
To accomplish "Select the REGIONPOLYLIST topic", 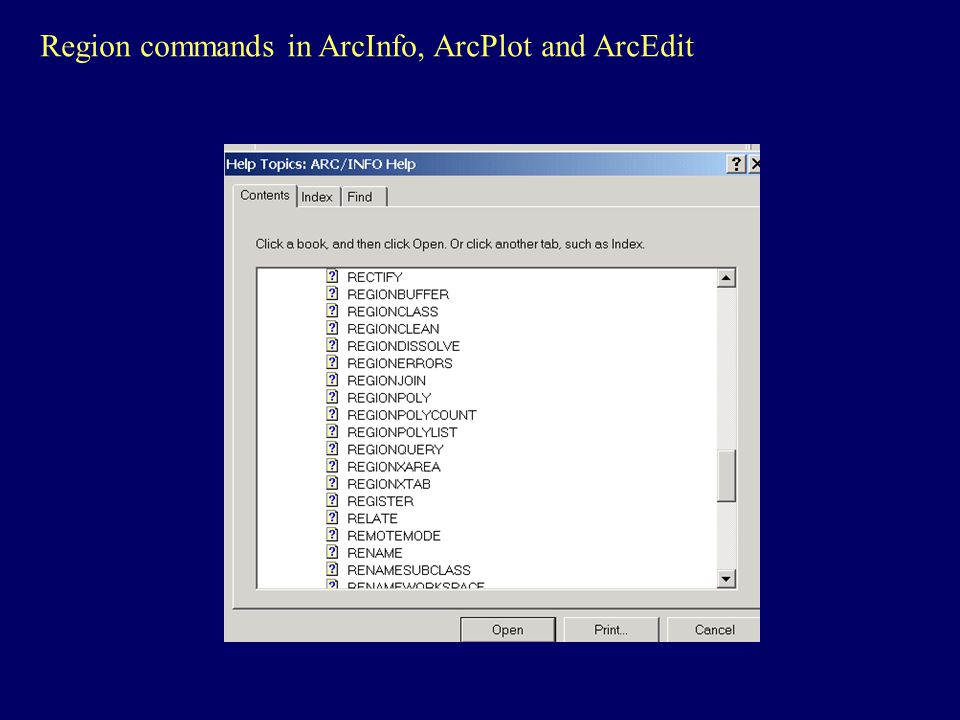I will pos(402,432).
